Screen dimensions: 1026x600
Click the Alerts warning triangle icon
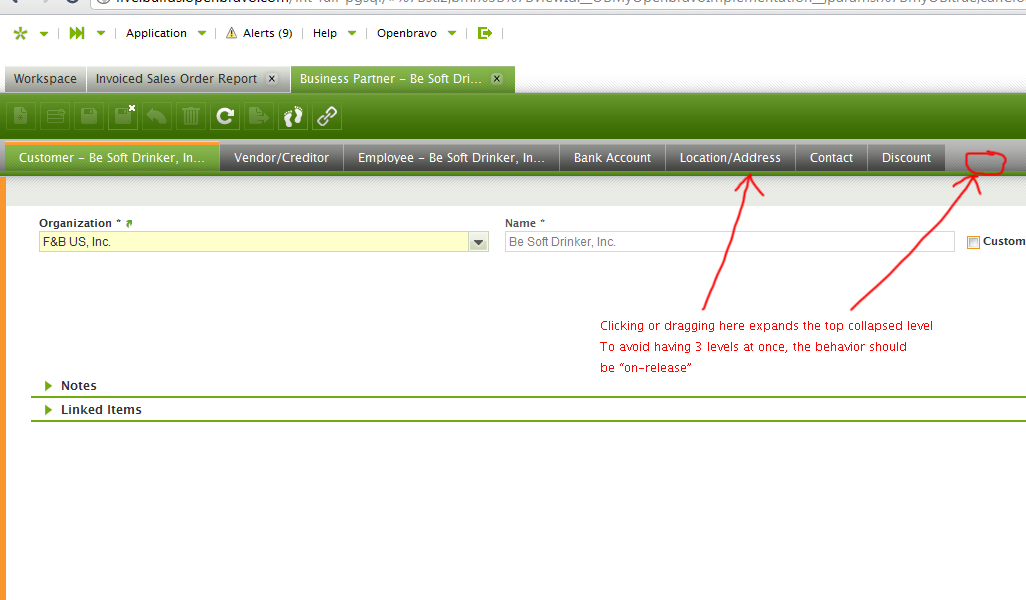pos(231,33)
